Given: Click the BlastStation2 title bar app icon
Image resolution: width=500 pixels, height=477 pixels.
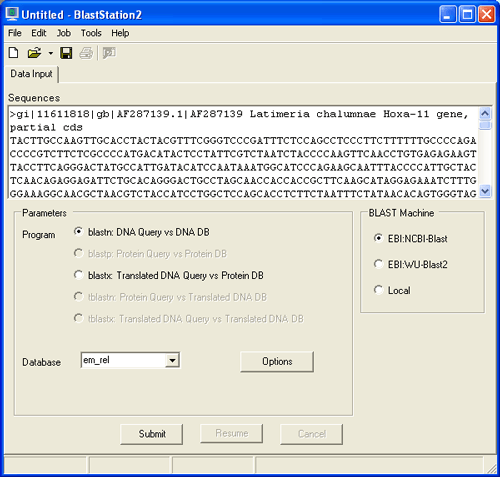Looking at the screenshot, I should pyautogui.click(x=12, y=14).
